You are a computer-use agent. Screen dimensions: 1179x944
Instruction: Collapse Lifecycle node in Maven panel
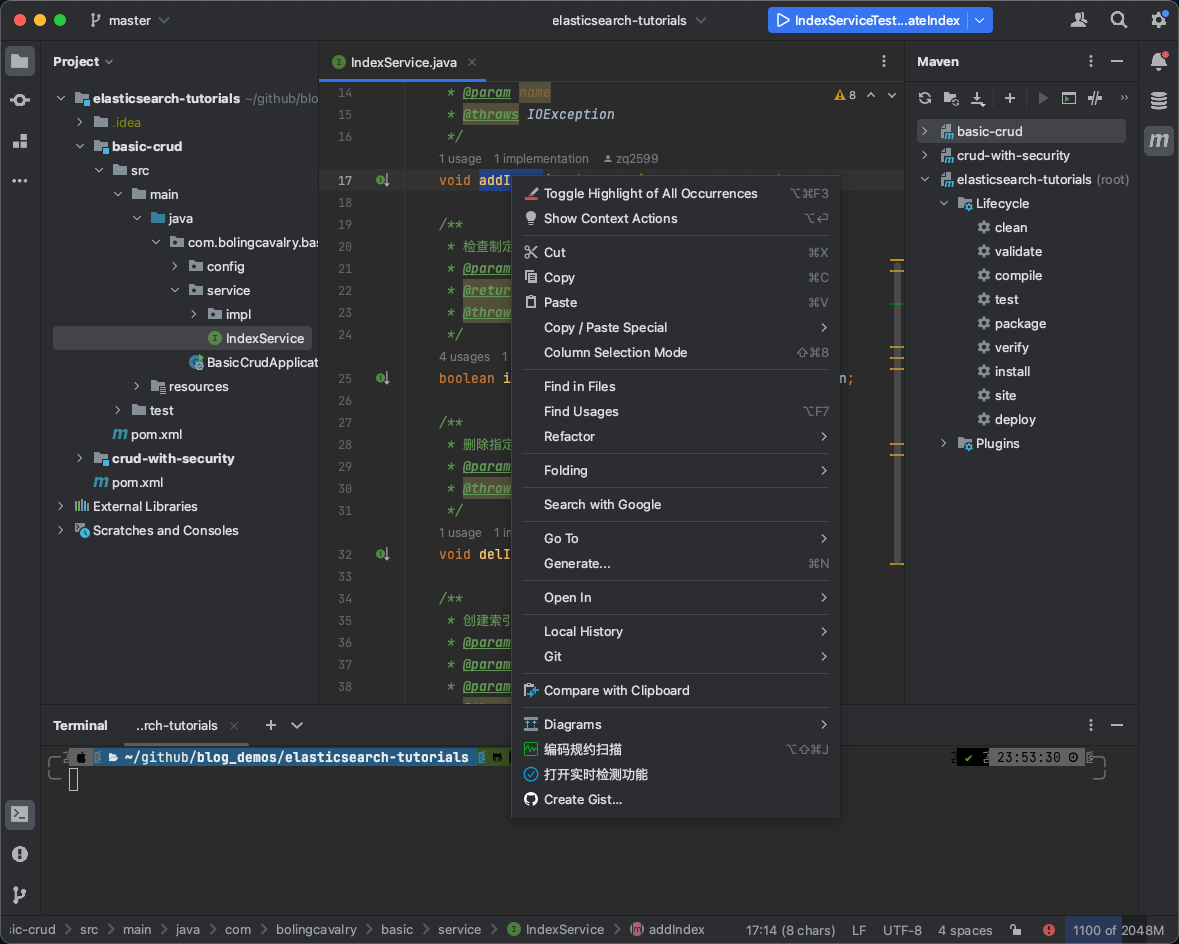(x=944, y=203)
